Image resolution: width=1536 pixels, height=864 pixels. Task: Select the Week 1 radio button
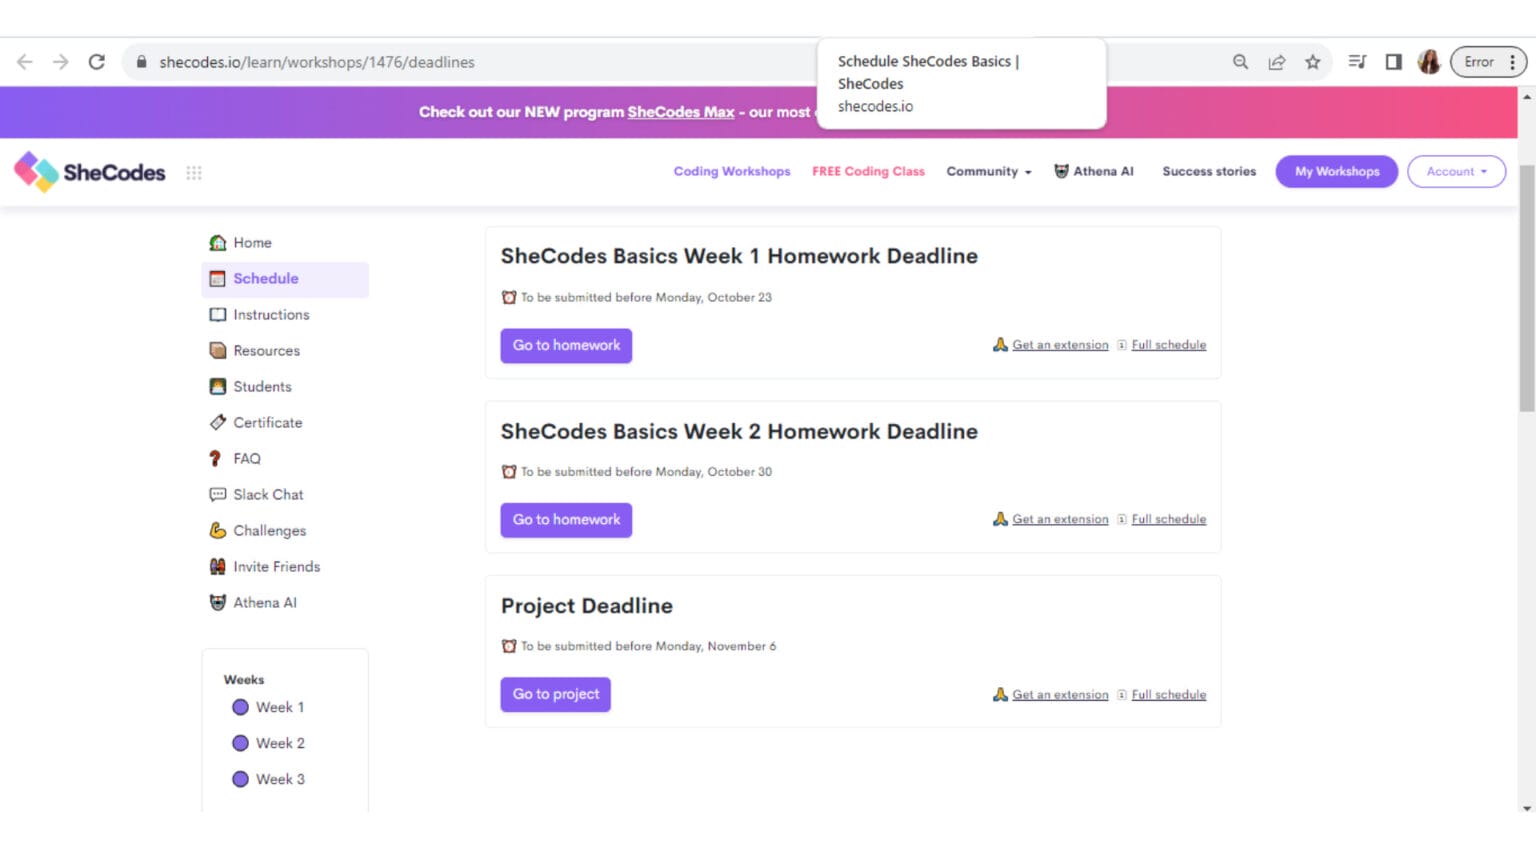pyautogui.click(x=241, y=707)
